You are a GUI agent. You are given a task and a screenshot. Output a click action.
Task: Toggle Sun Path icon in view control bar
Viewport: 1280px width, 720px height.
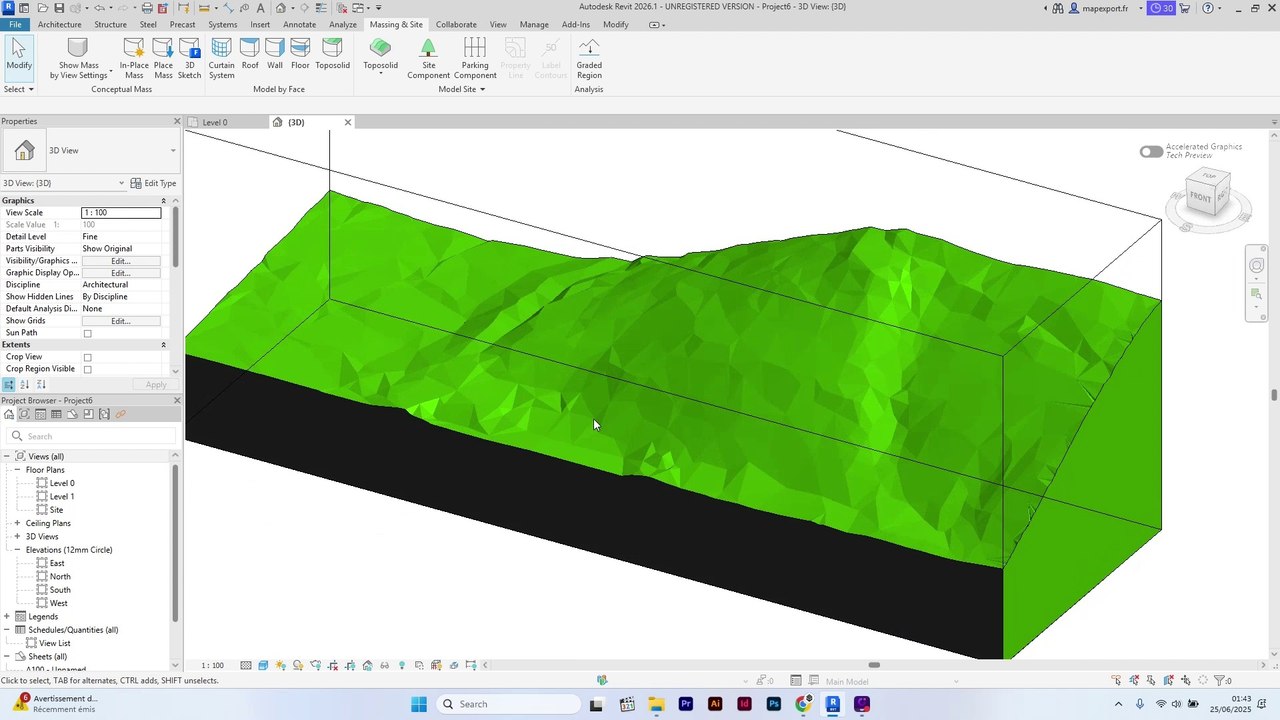coord(281,666)
